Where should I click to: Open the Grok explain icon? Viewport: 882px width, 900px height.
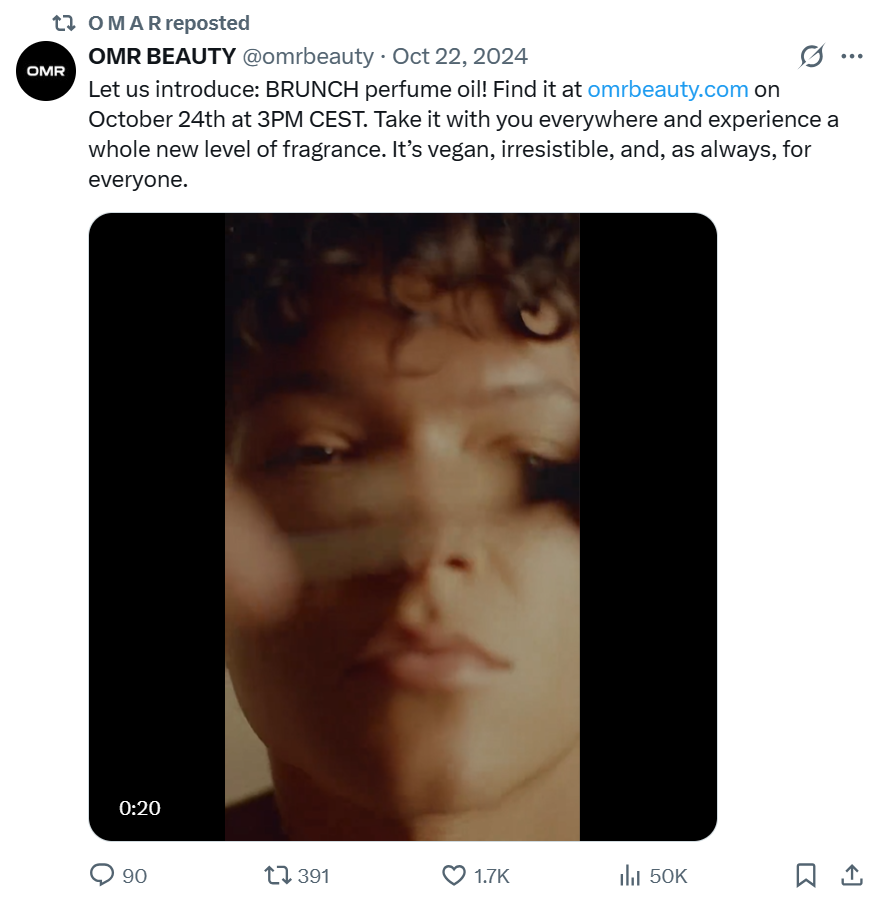pyautogui.click(x=812, y=56)
